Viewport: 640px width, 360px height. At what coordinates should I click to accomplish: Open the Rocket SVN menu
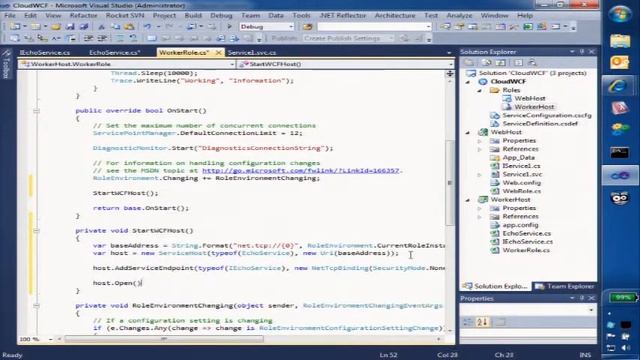[125, 16]
